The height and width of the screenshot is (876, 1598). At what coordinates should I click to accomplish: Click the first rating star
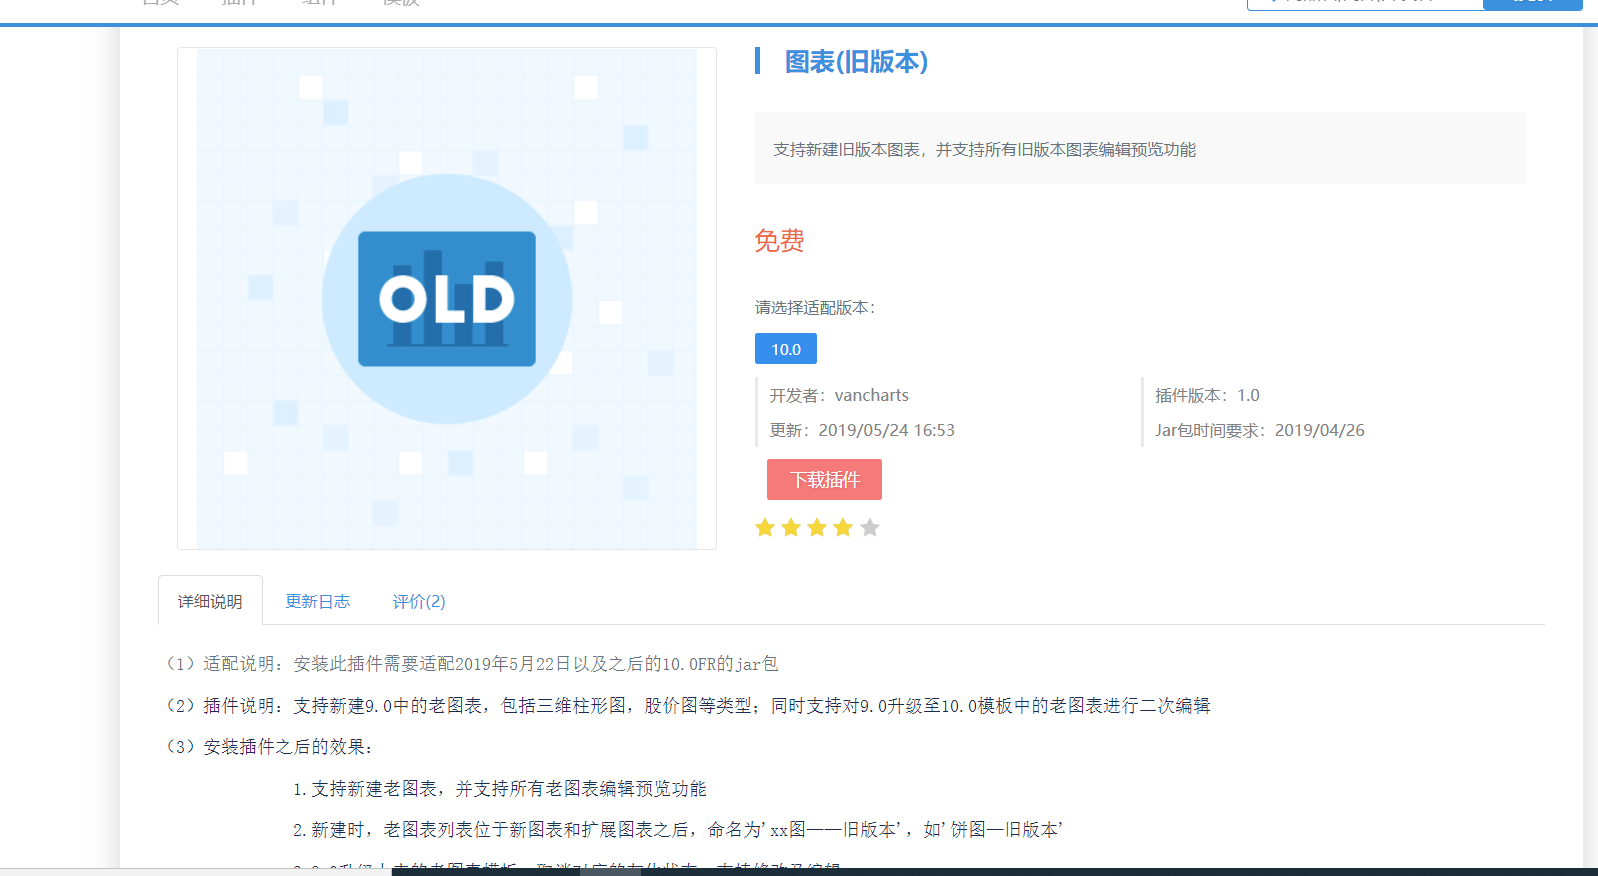(x=765, y=527)
